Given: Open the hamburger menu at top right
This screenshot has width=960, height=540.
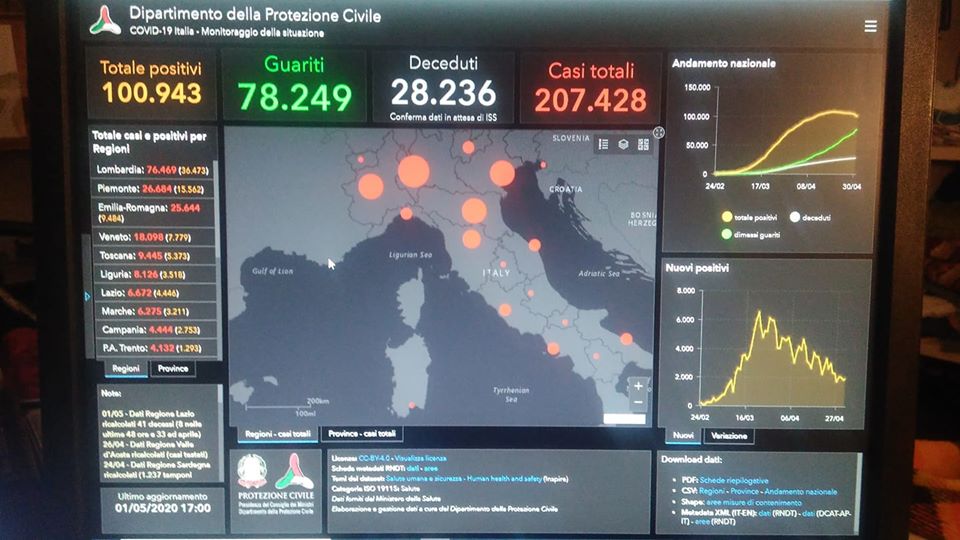Looking at the screenshot, I should 870,26.
